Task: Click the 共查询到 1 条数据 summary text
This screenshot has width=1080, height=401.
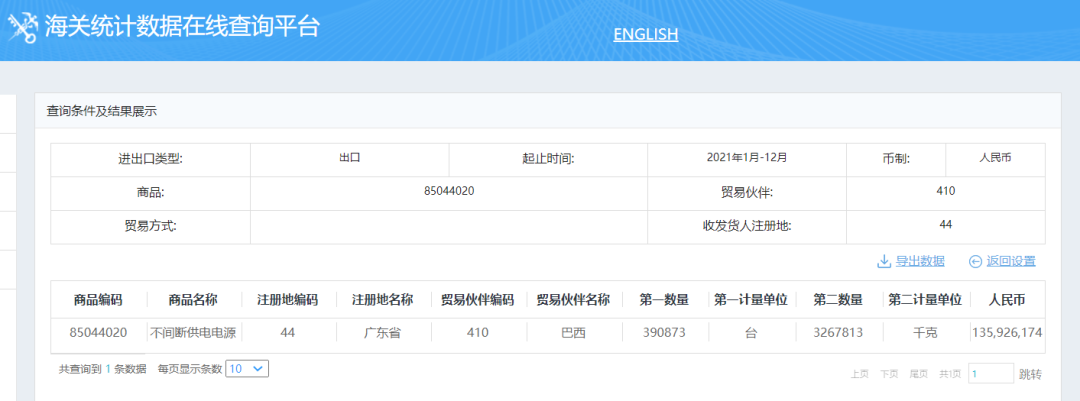Action: (103, 369)
